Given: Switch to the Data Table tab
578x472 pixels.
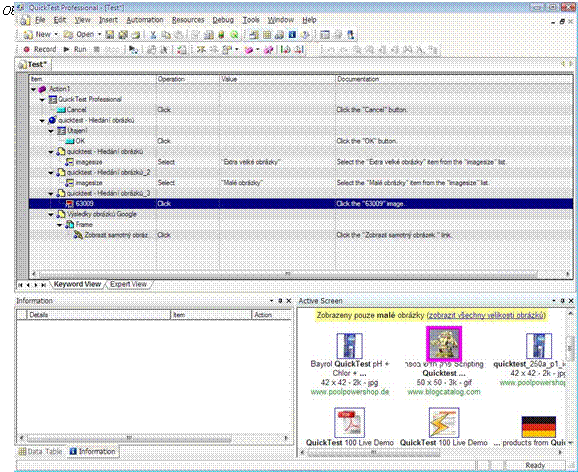Looking at the screenshot, I should pyautogui.click(x=40, y=451).
